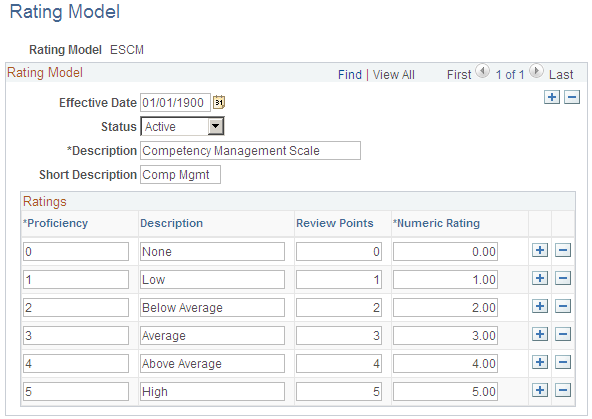Click the Proficiency field containing 5
The height and width of the screenshot is (419, 592).
(76, 391)
